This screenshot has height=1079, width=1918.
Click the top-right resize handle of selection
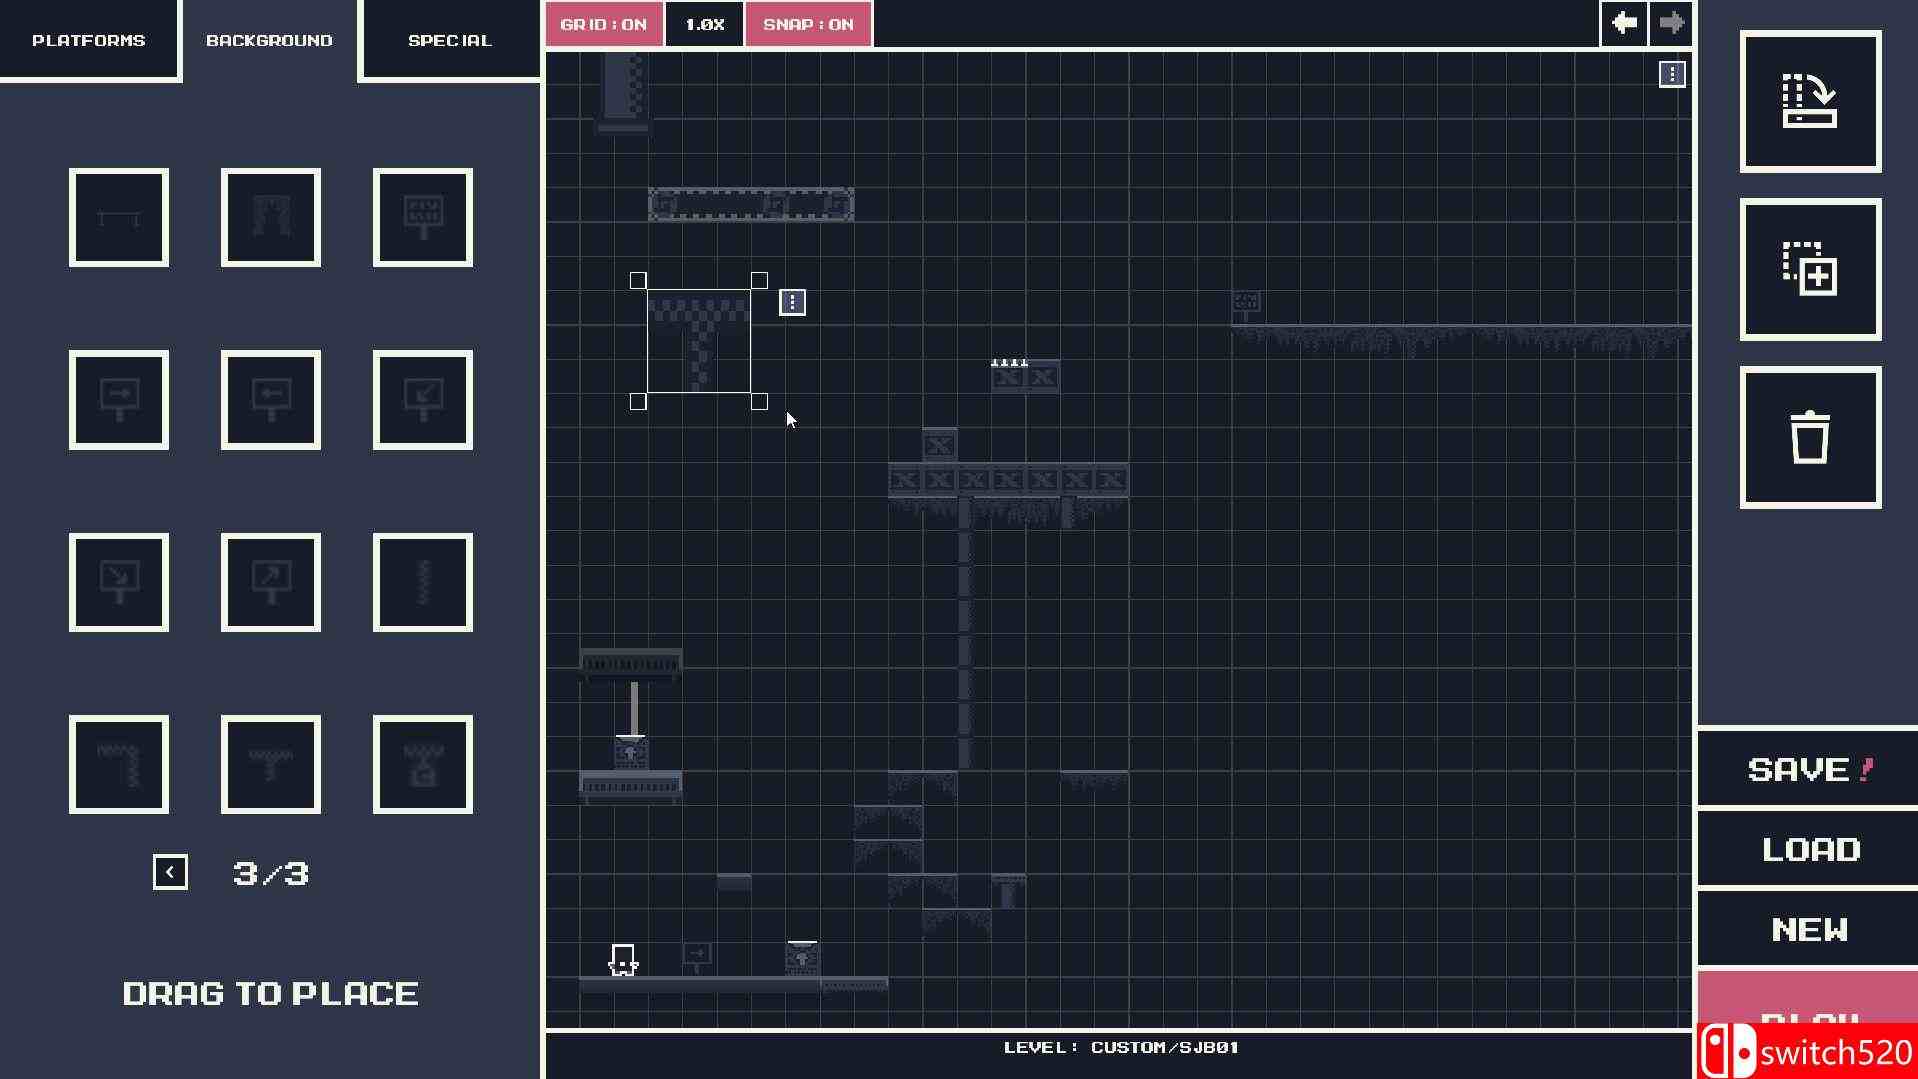[759, 281]
